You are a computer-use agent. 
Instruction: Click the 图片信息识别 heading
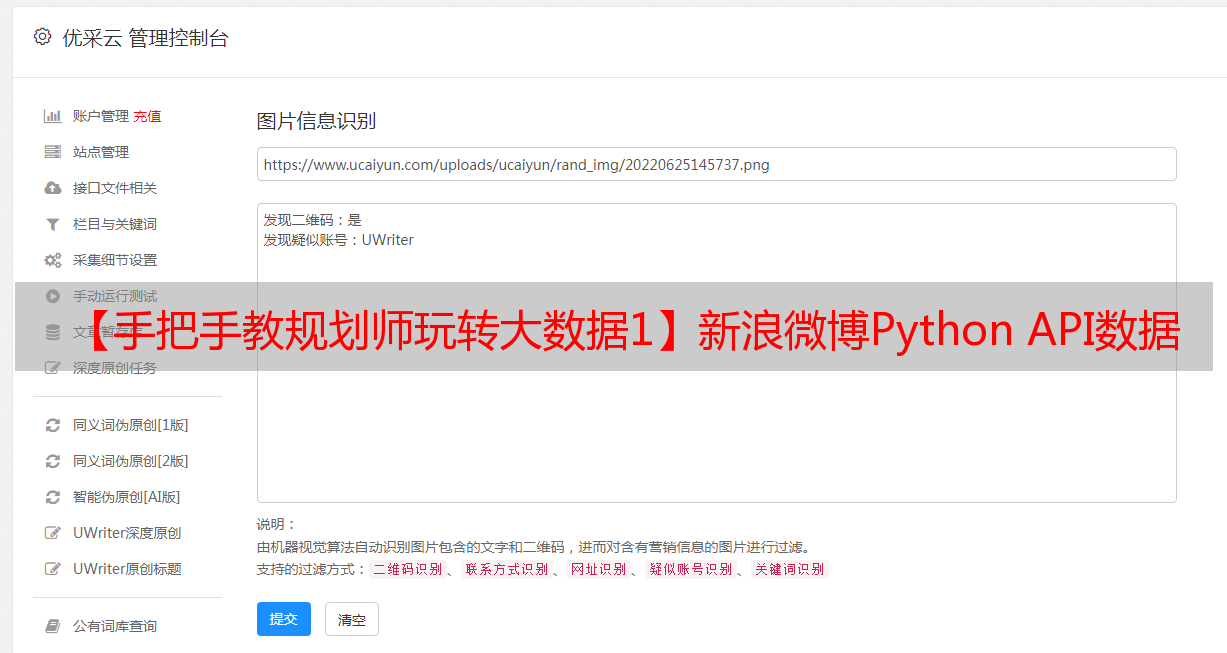click(316, 121)
